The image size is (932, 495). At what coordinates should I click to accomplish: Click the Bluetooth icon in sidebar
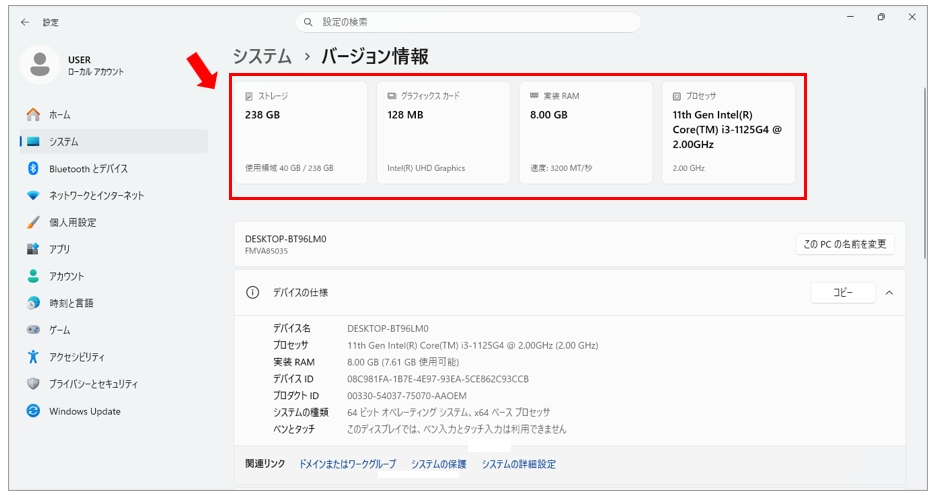click(x=33, y=168)
